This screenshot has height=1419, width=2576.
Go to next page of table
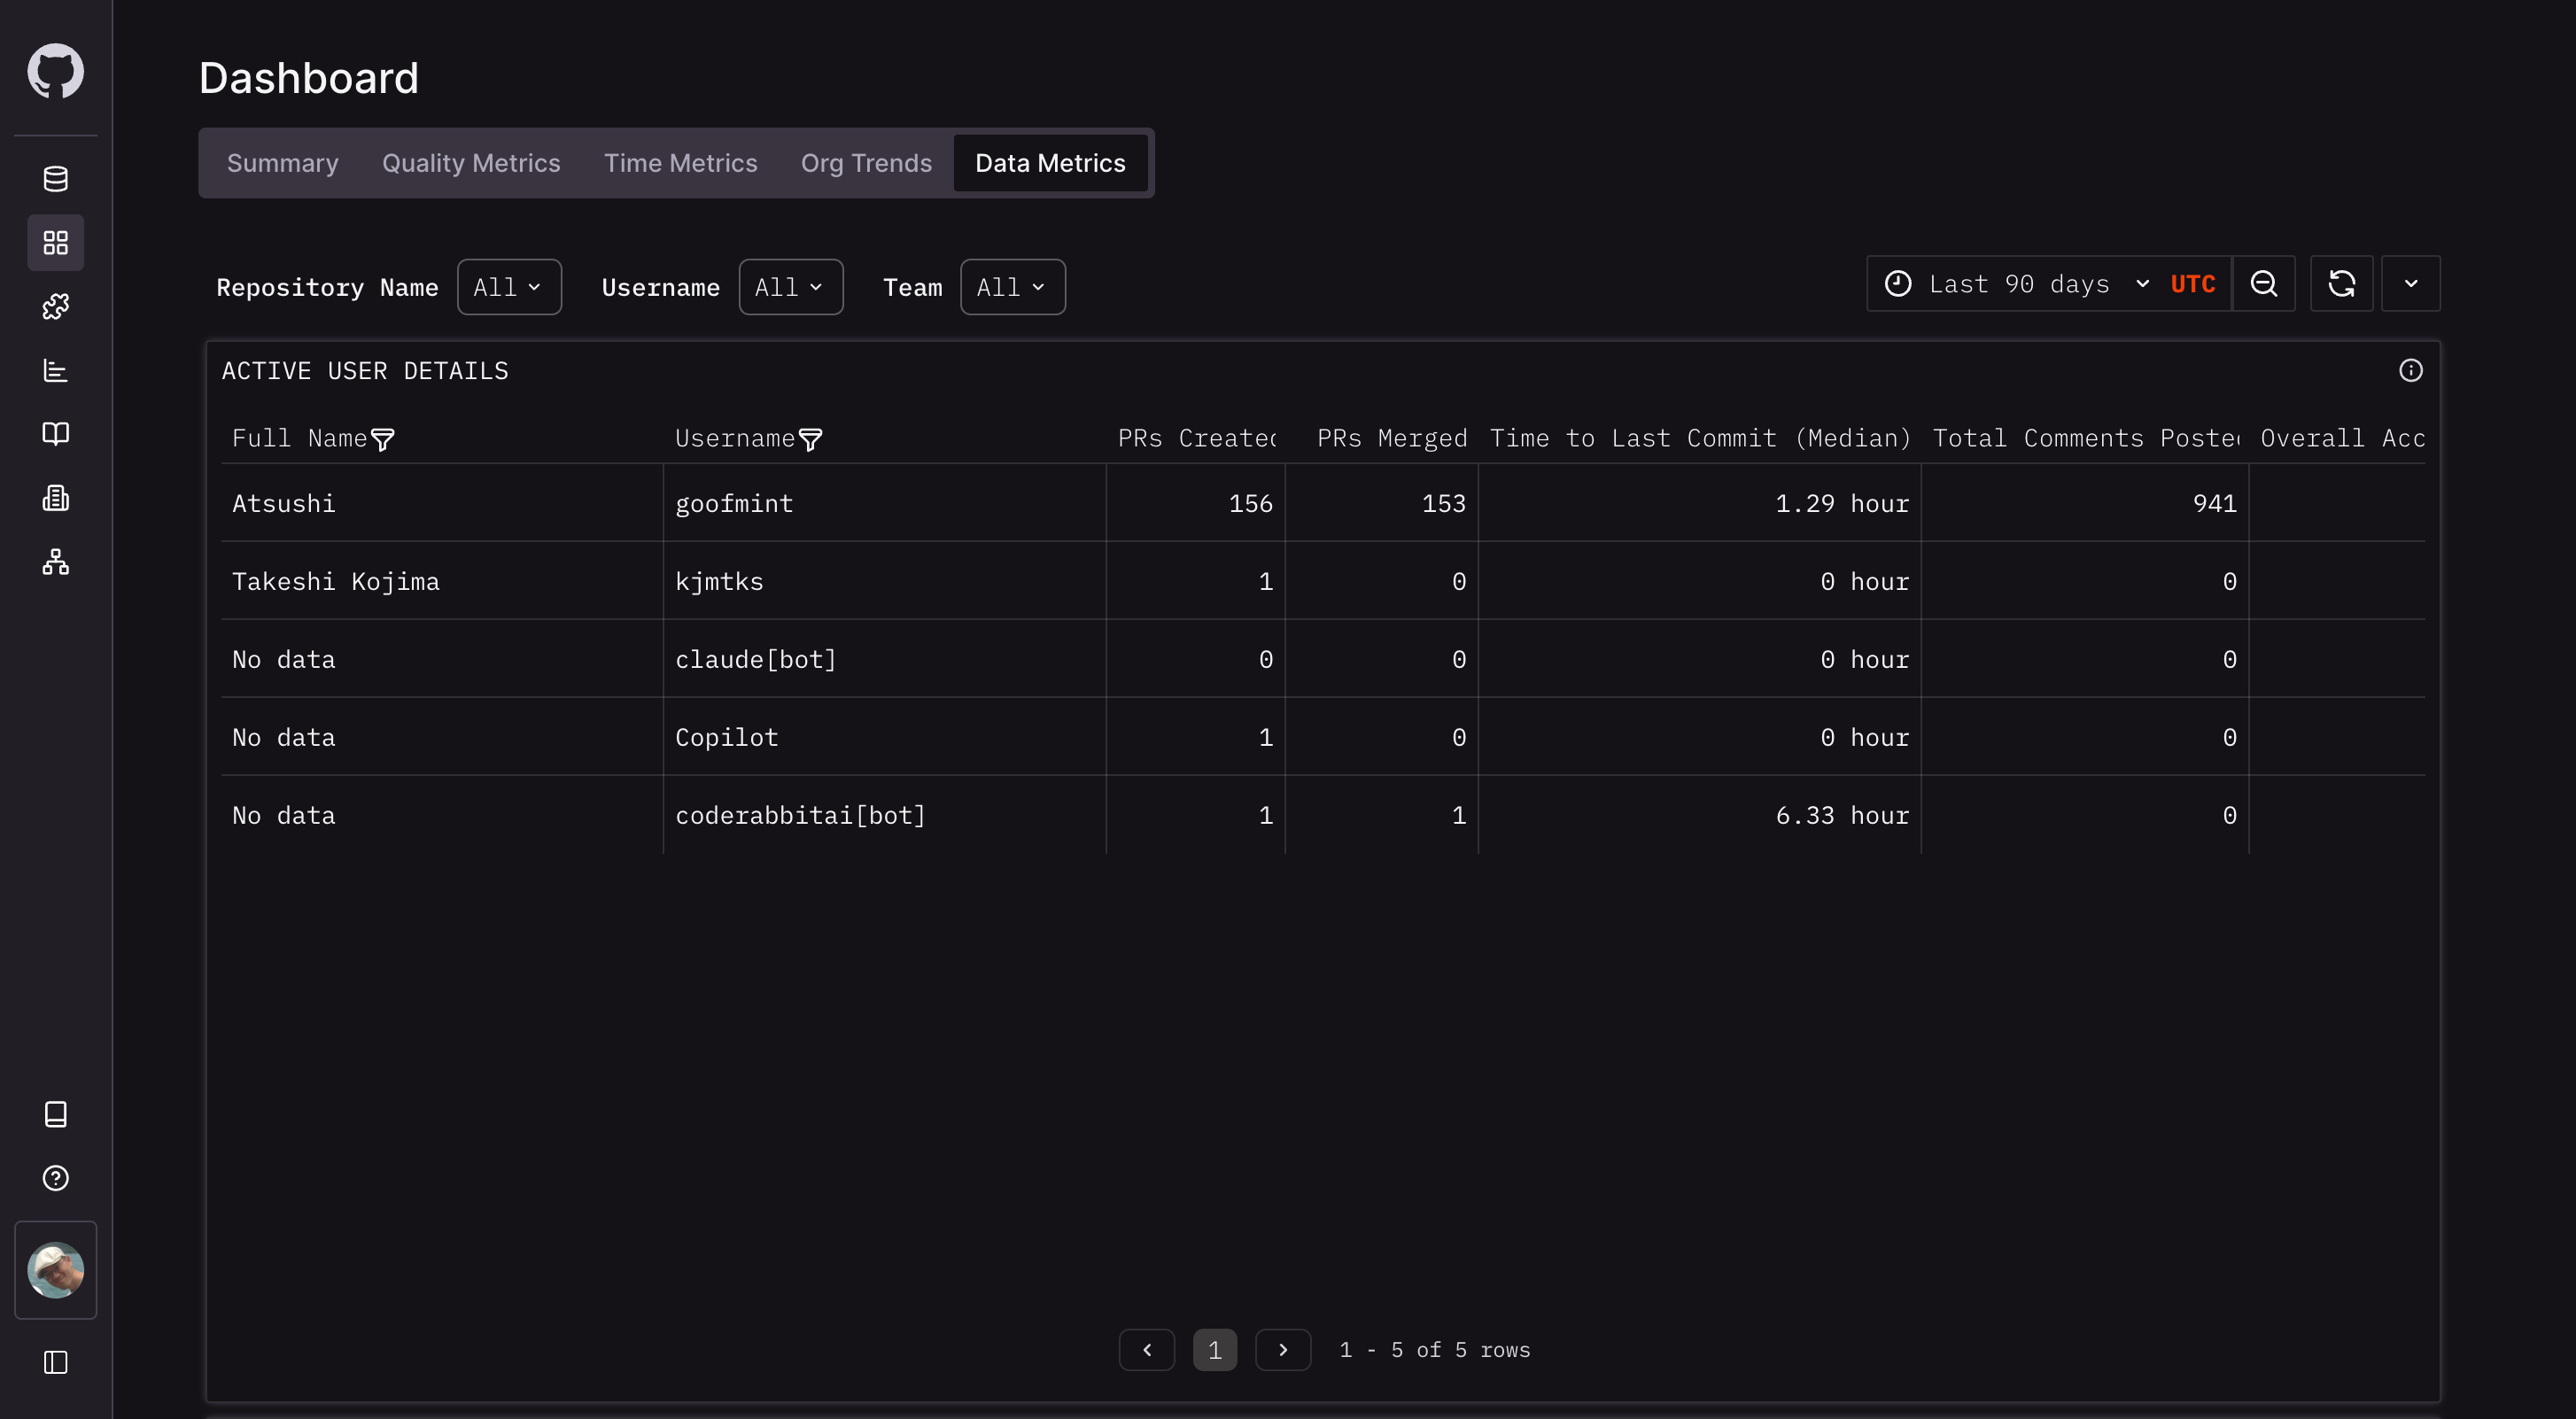(1282, 1350)
